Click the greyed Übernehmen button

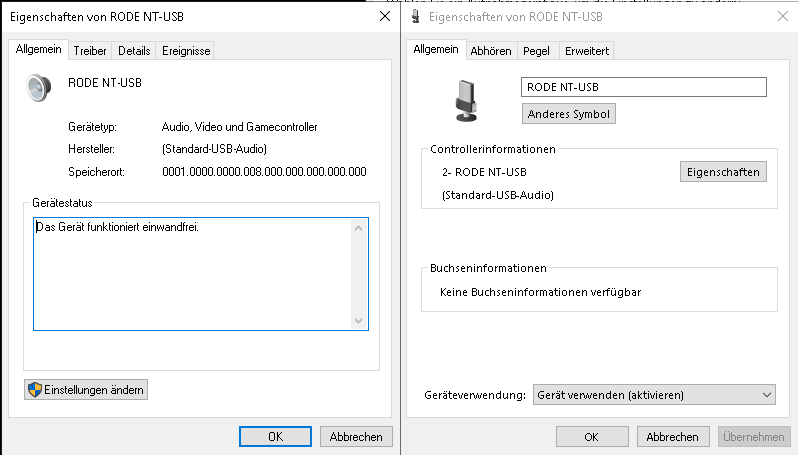click(754, 437)
